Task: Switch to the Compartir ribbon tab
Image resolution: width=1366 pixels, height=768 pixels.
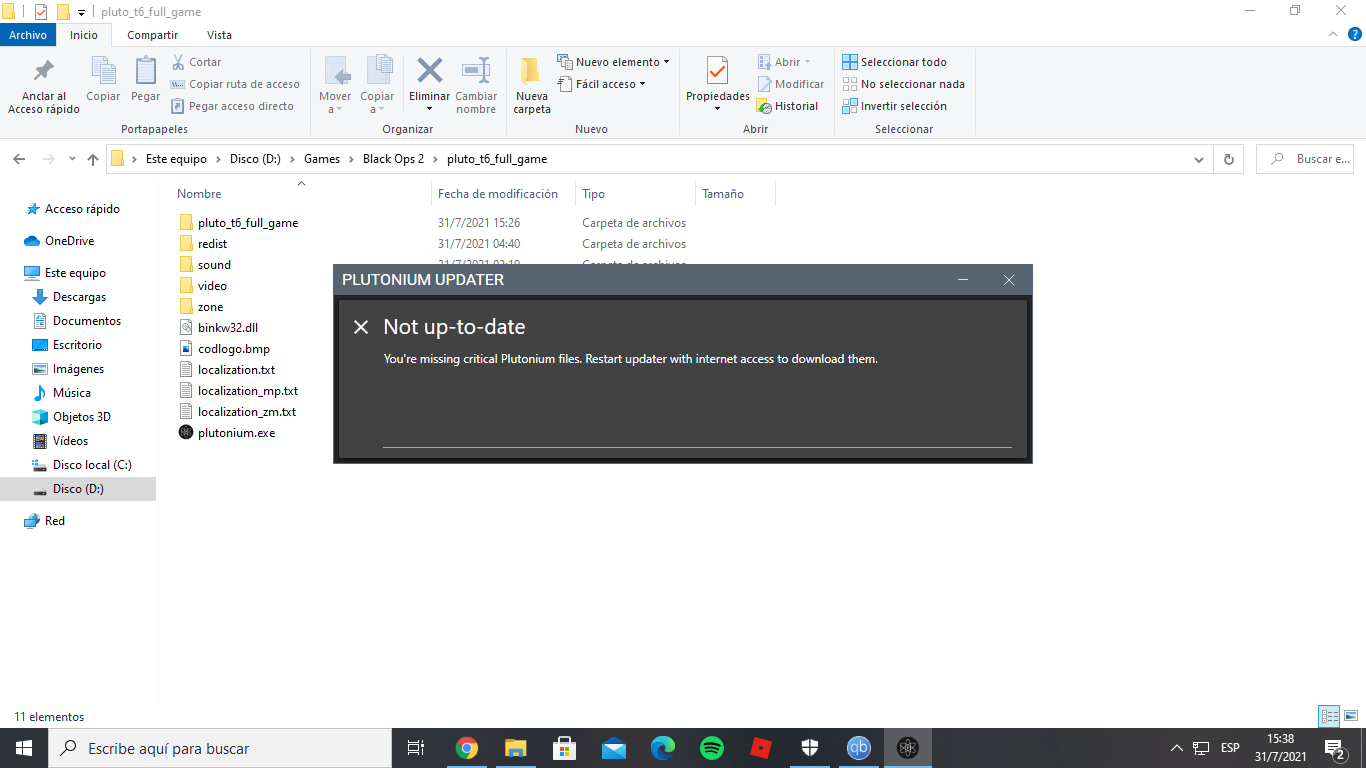Action: (x=152, y=35)
